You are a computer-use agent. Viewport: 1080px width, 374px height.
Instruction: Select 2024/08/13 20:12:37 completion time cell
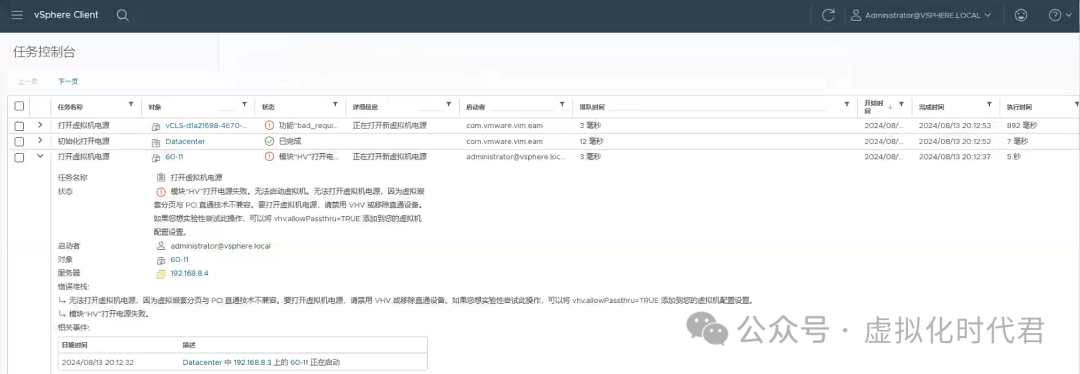click(x=955, y=157)
